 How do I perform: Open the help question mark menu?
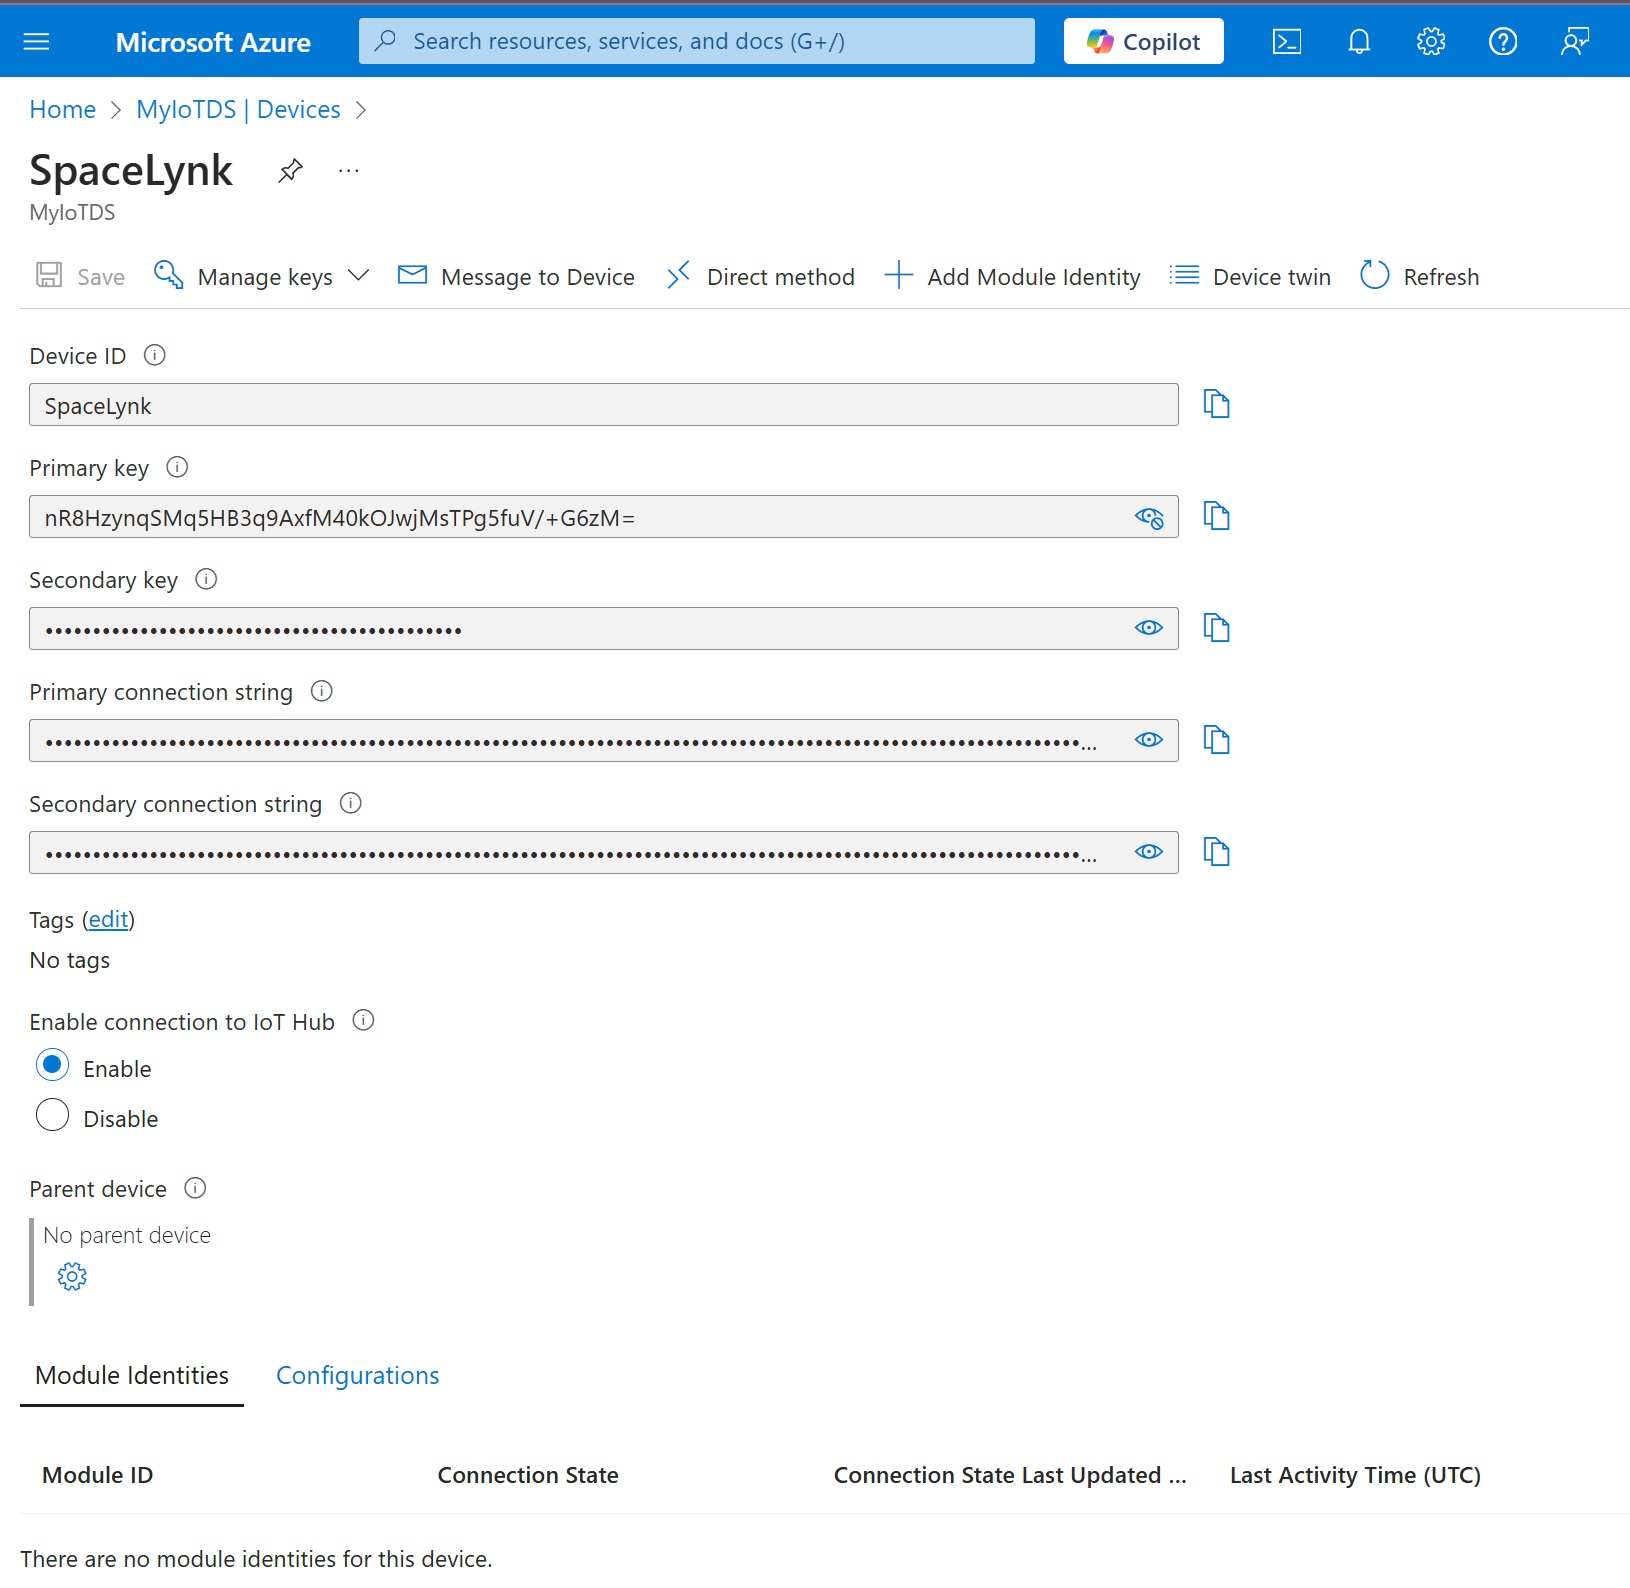(1503, 42)
